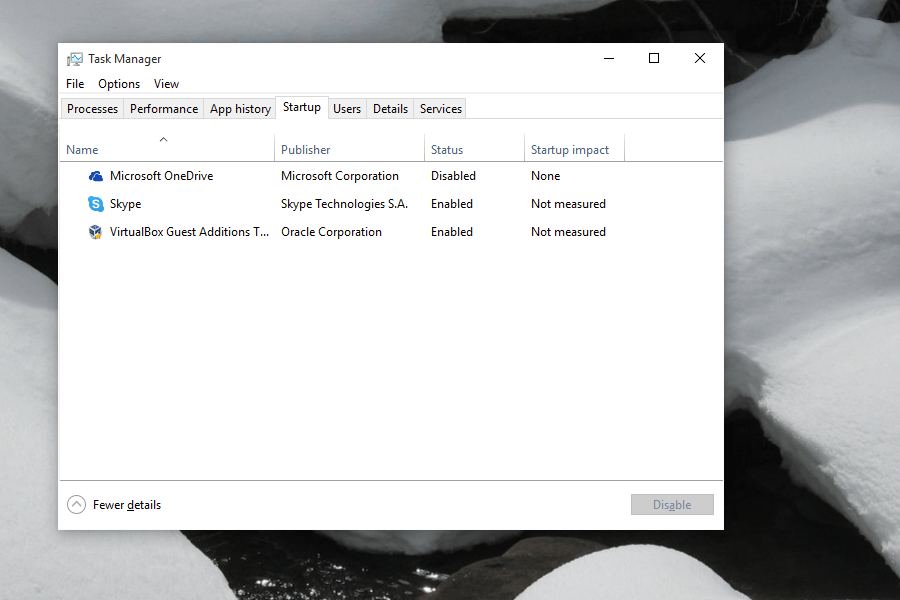Click Skype's Not measured impact value

click(x=568, y=204)
